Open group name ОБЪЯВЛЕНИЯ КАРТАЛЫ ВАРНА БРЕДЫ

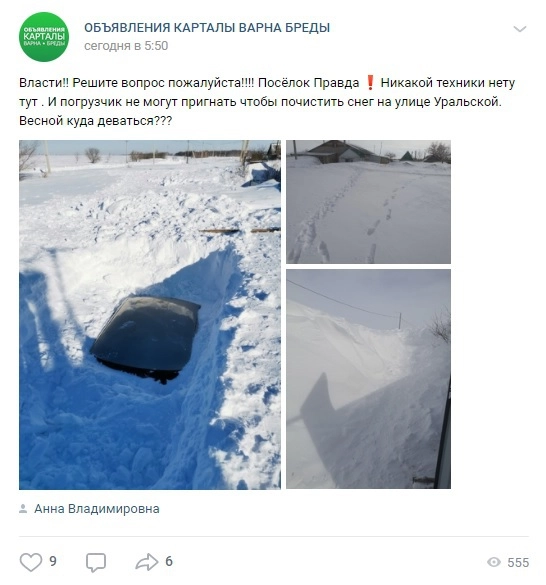[x=207, y=28]
